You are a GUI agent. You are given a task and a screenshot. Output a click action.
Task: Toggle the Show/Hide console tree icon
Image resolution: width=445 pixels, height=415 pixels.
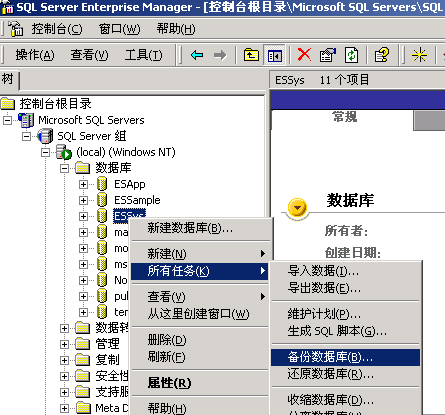(274, 55)
